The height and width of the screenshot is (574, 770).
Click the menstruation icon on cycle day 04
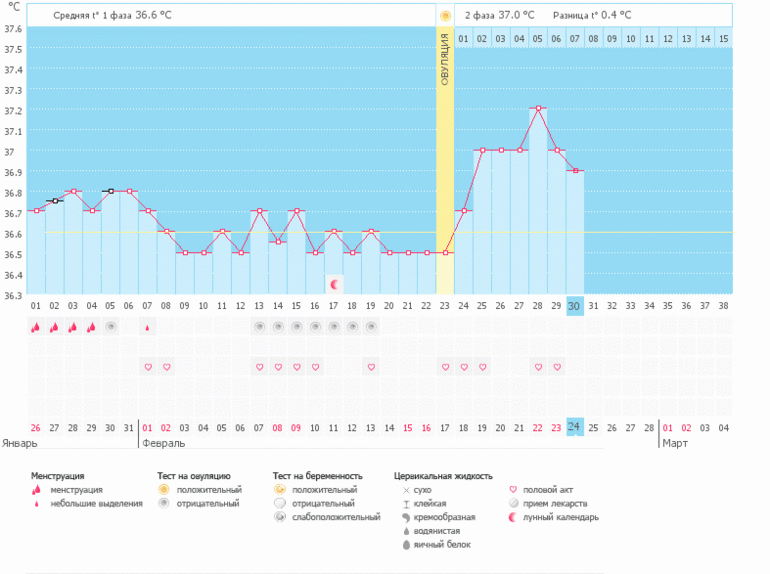point(92,327)
